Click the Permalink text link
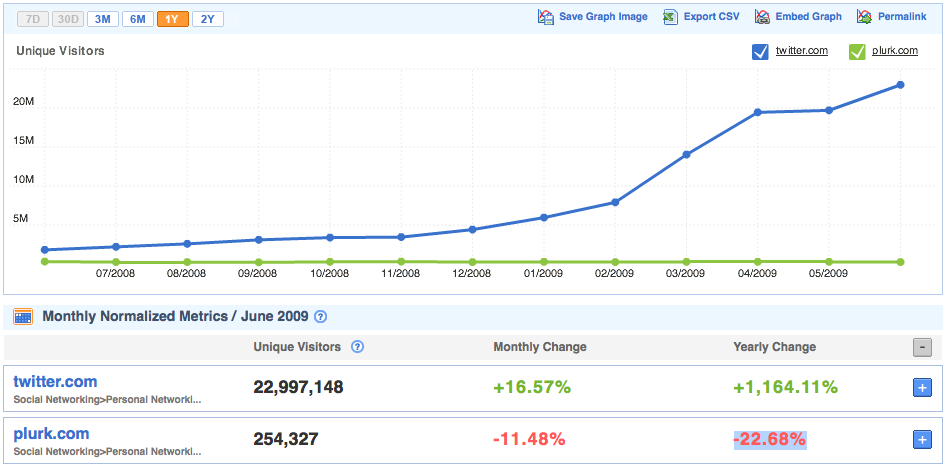Image resolution: width=946 pixels, height=466 pixels. [x=902, y=17]
